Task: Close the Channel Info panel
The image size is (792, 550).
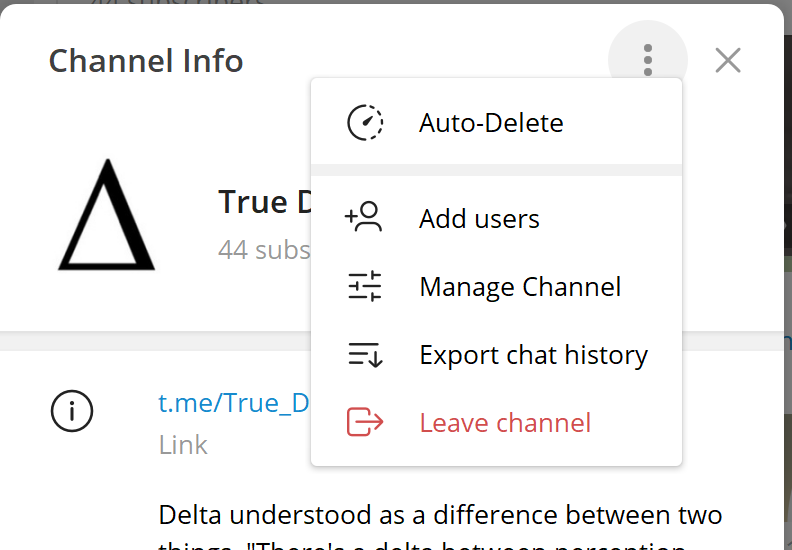Action: (728, 60)
